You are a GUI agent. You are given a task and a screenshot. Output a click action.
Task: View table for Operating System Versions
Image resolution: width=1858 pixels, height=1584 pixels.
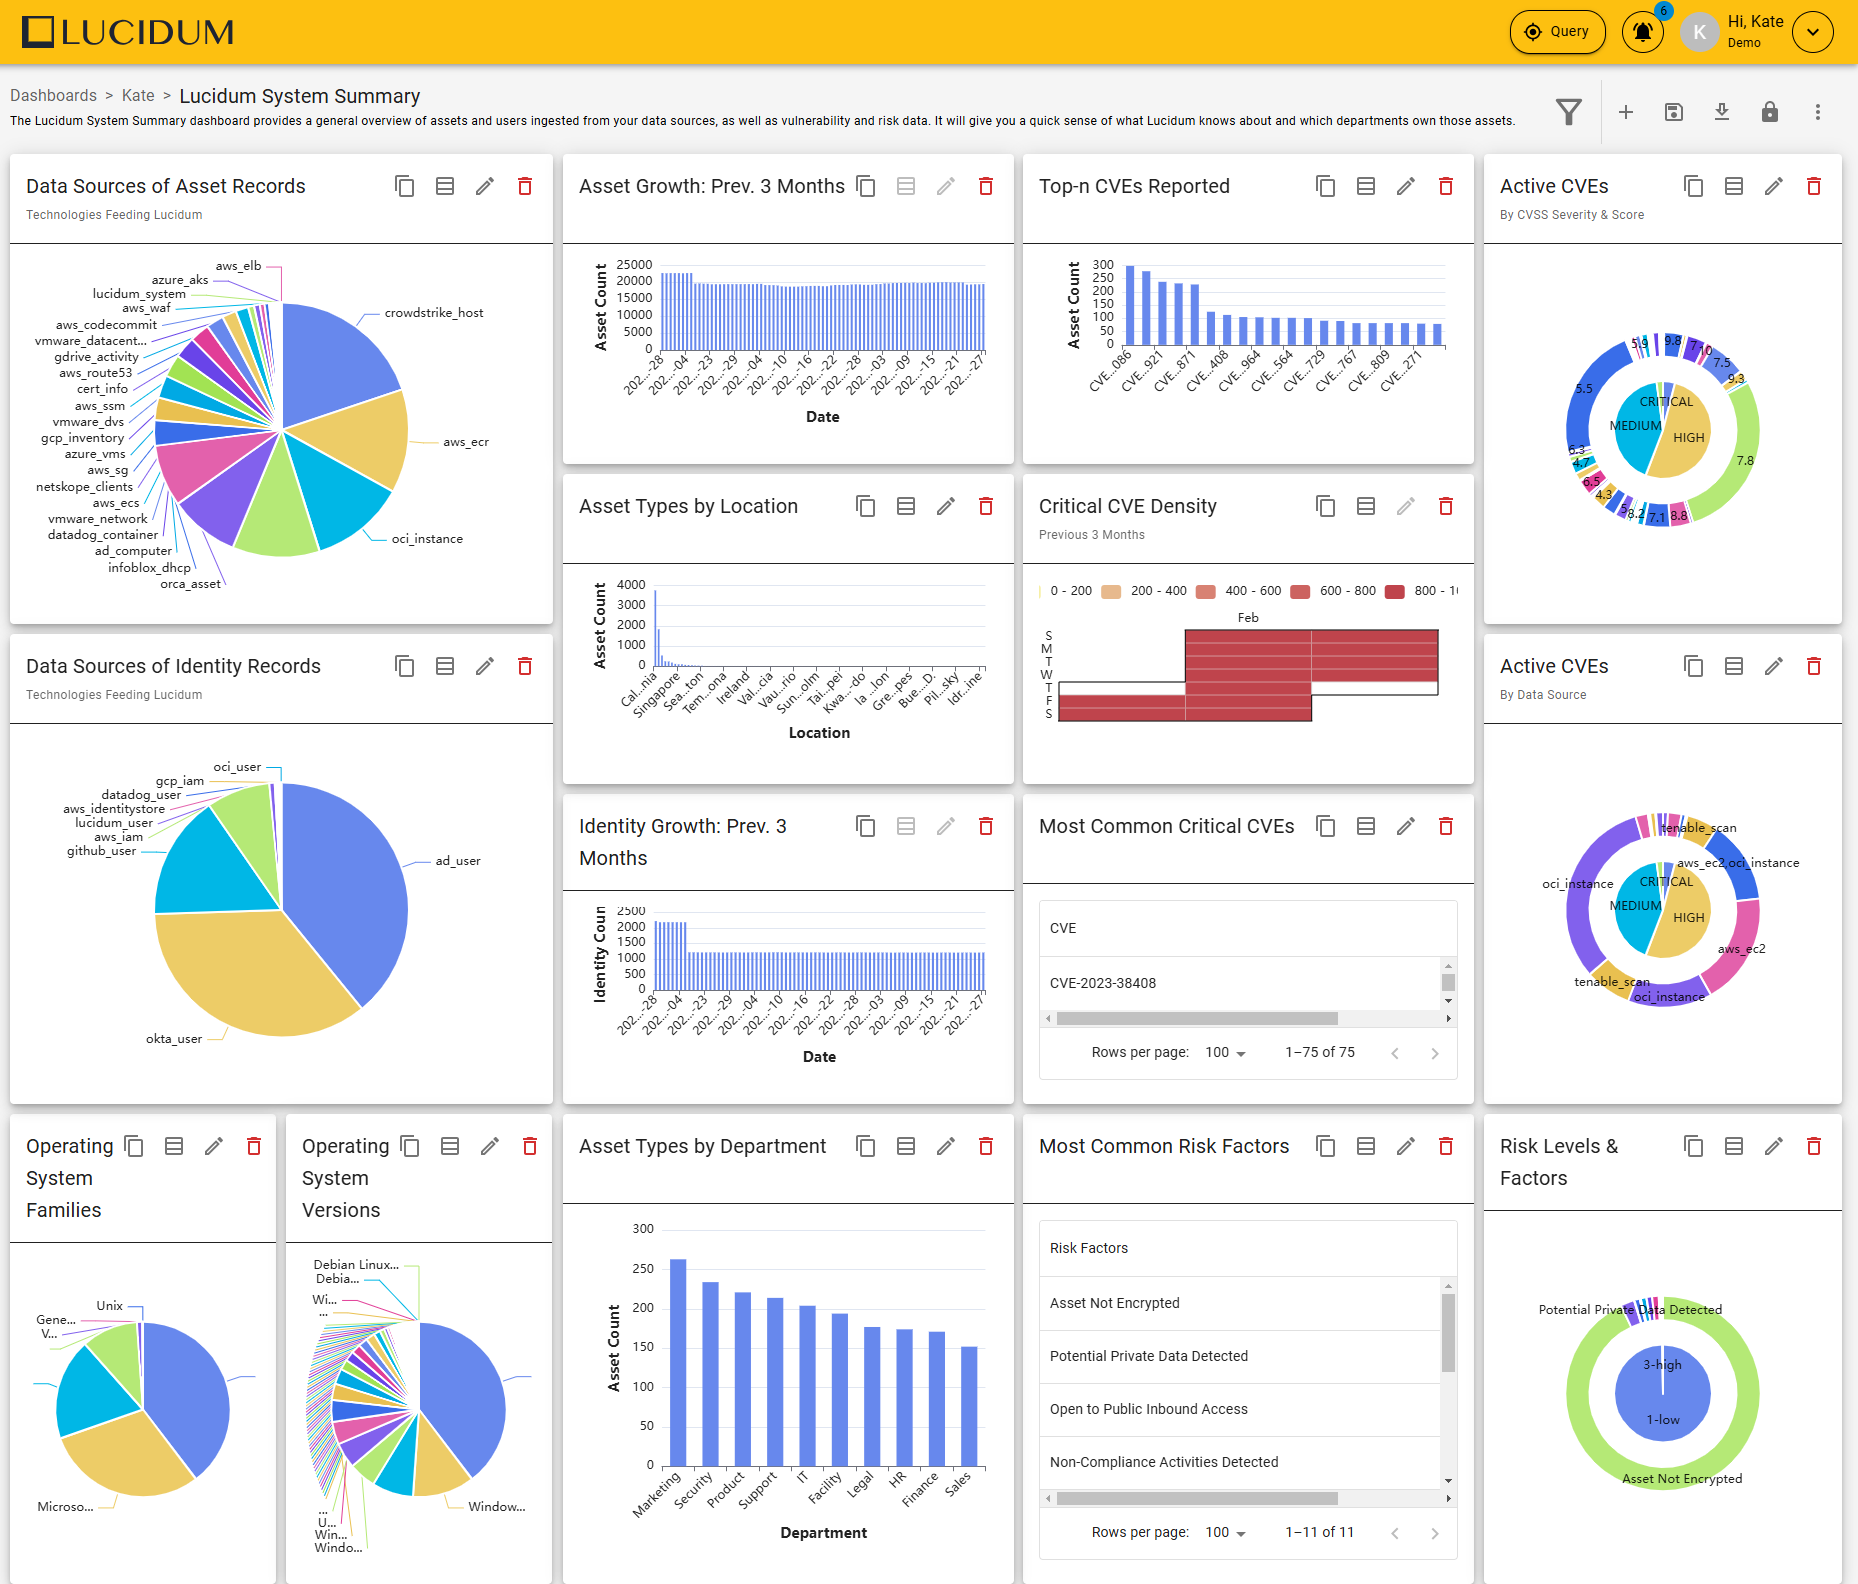(450, 1146)
